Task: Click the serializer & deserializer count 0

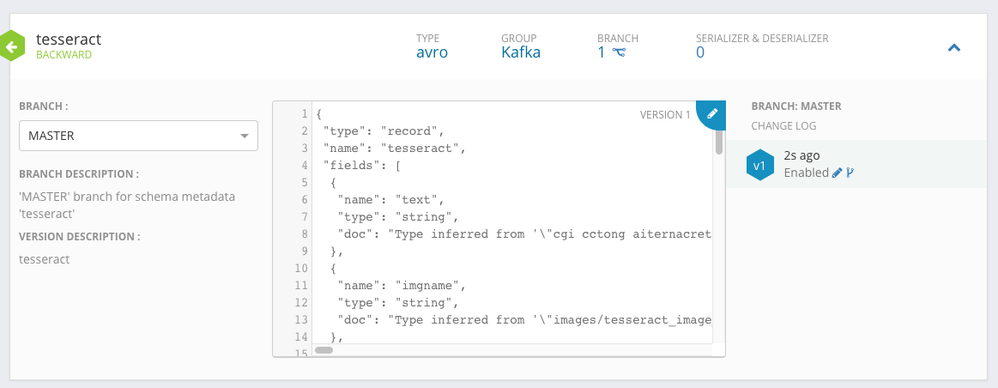Action: (x=700, y=52)
